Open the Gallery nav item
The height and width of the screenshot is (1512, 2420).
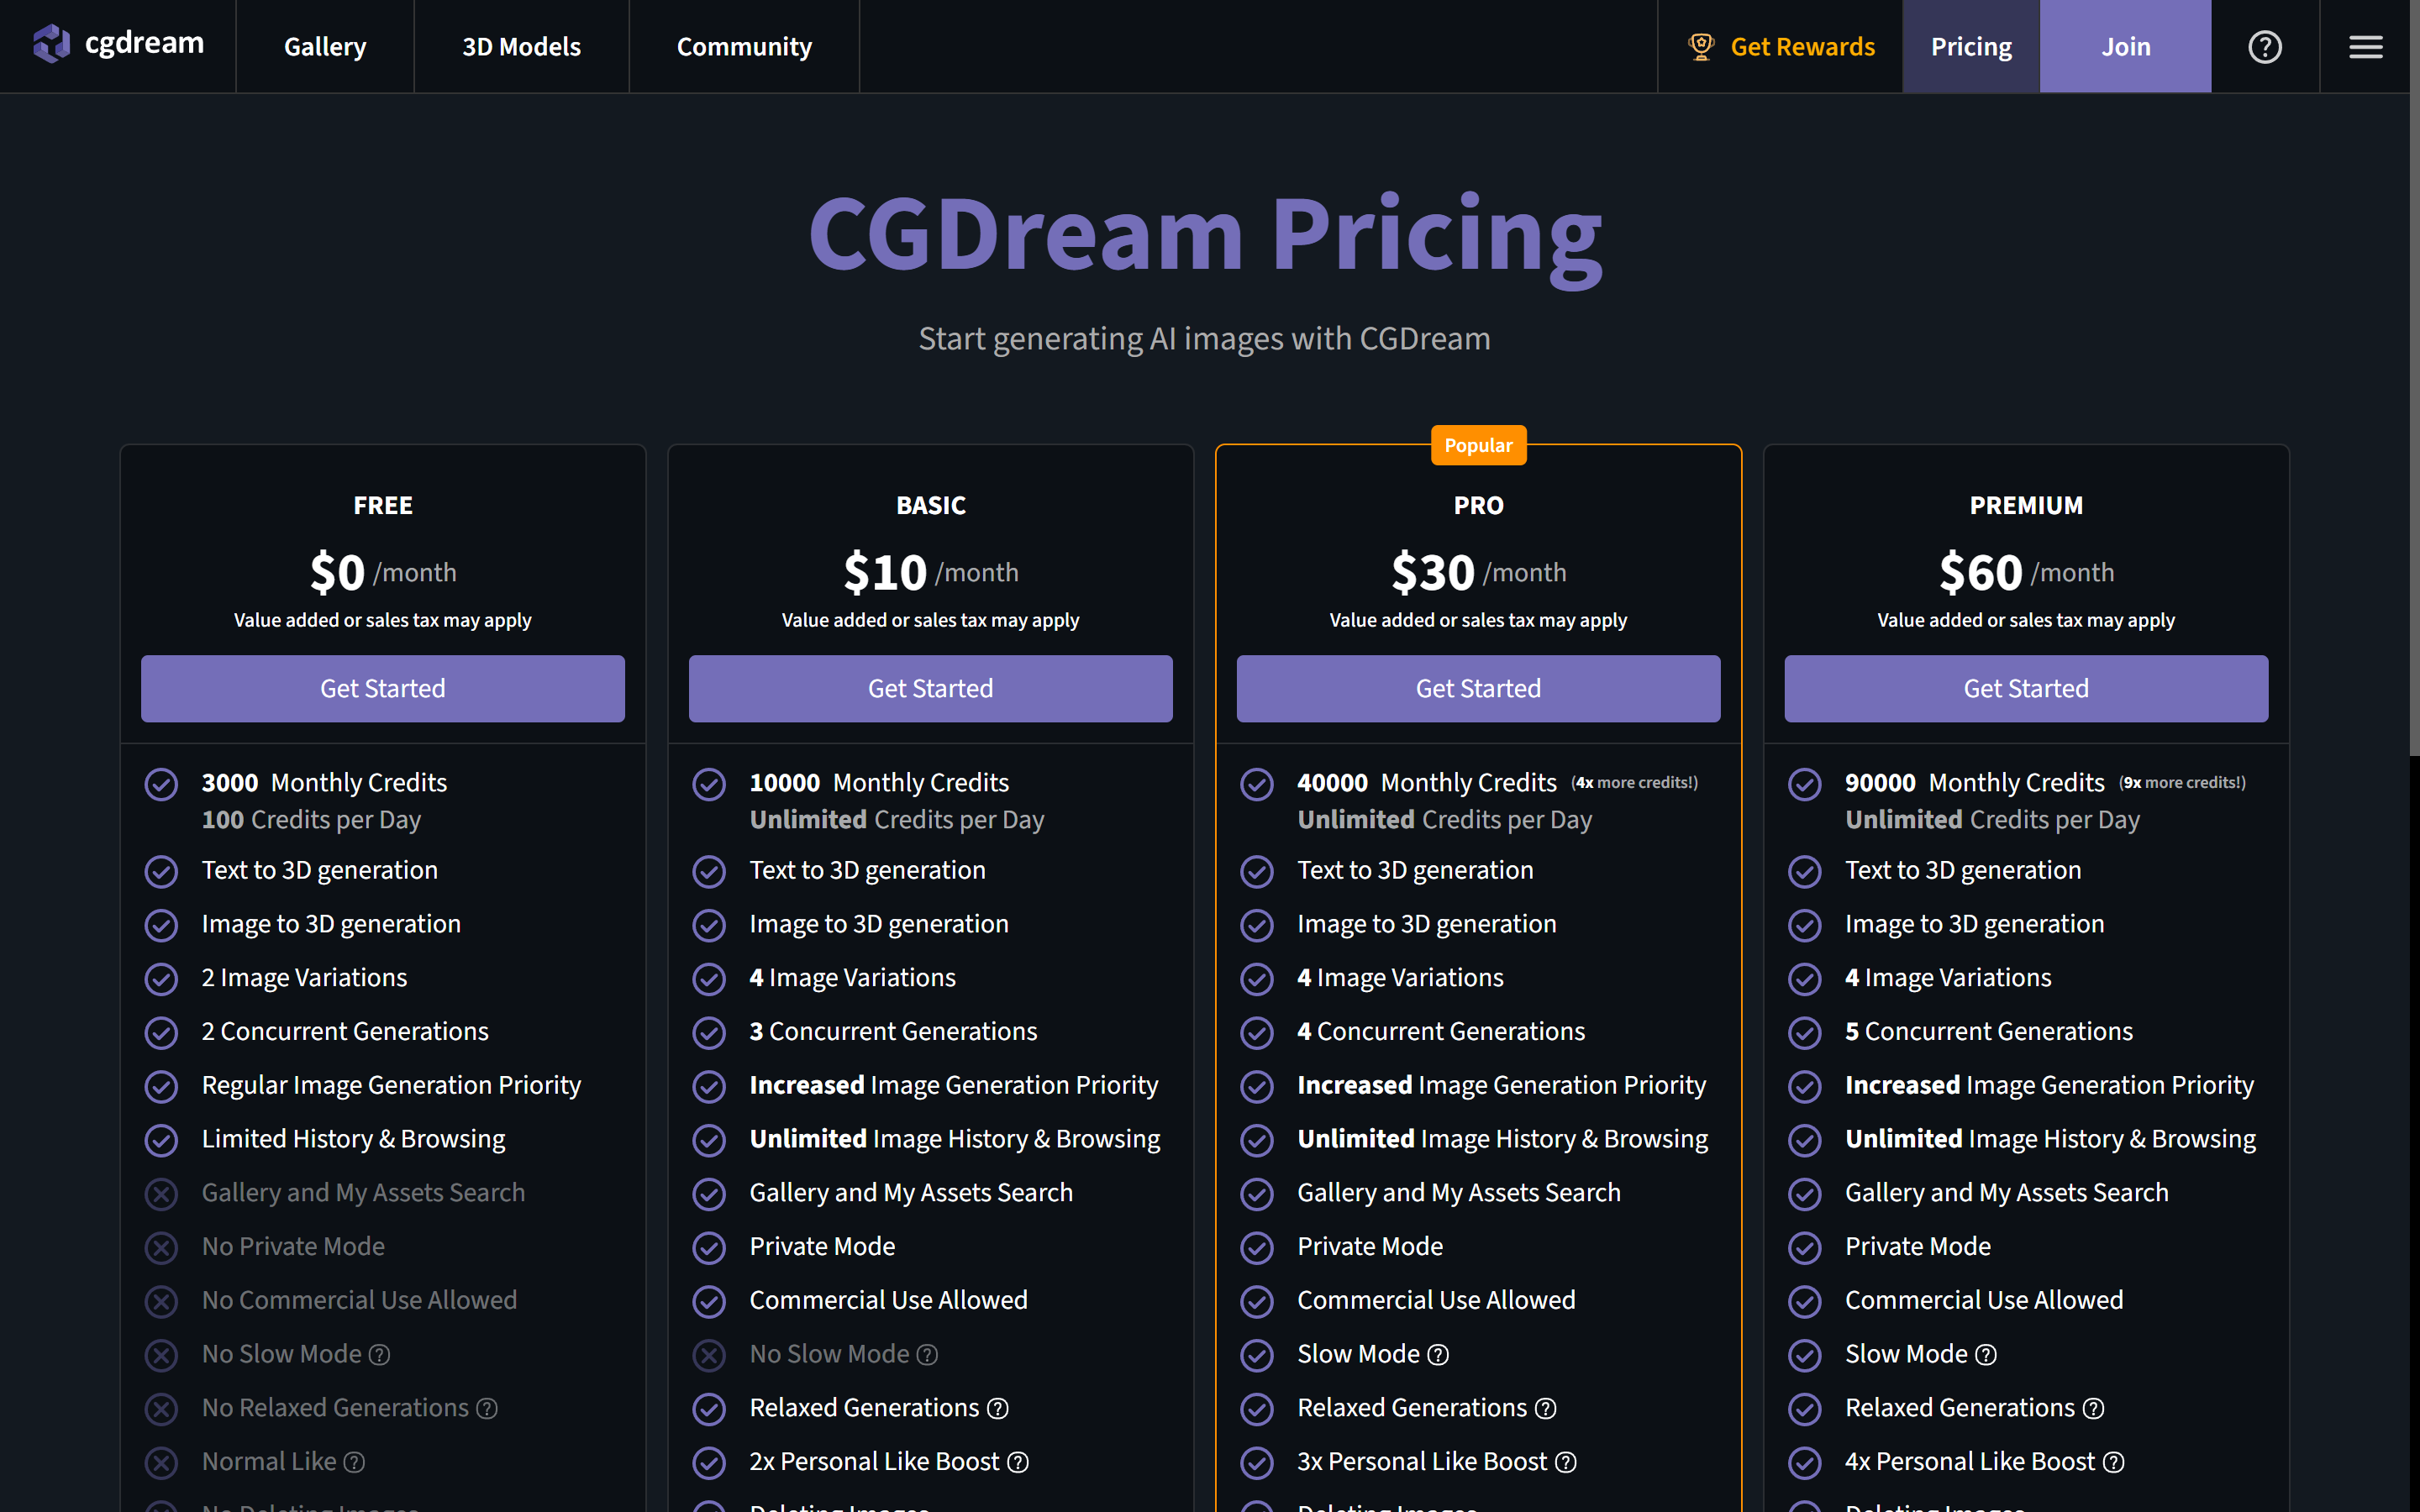(x=325, y=46)
